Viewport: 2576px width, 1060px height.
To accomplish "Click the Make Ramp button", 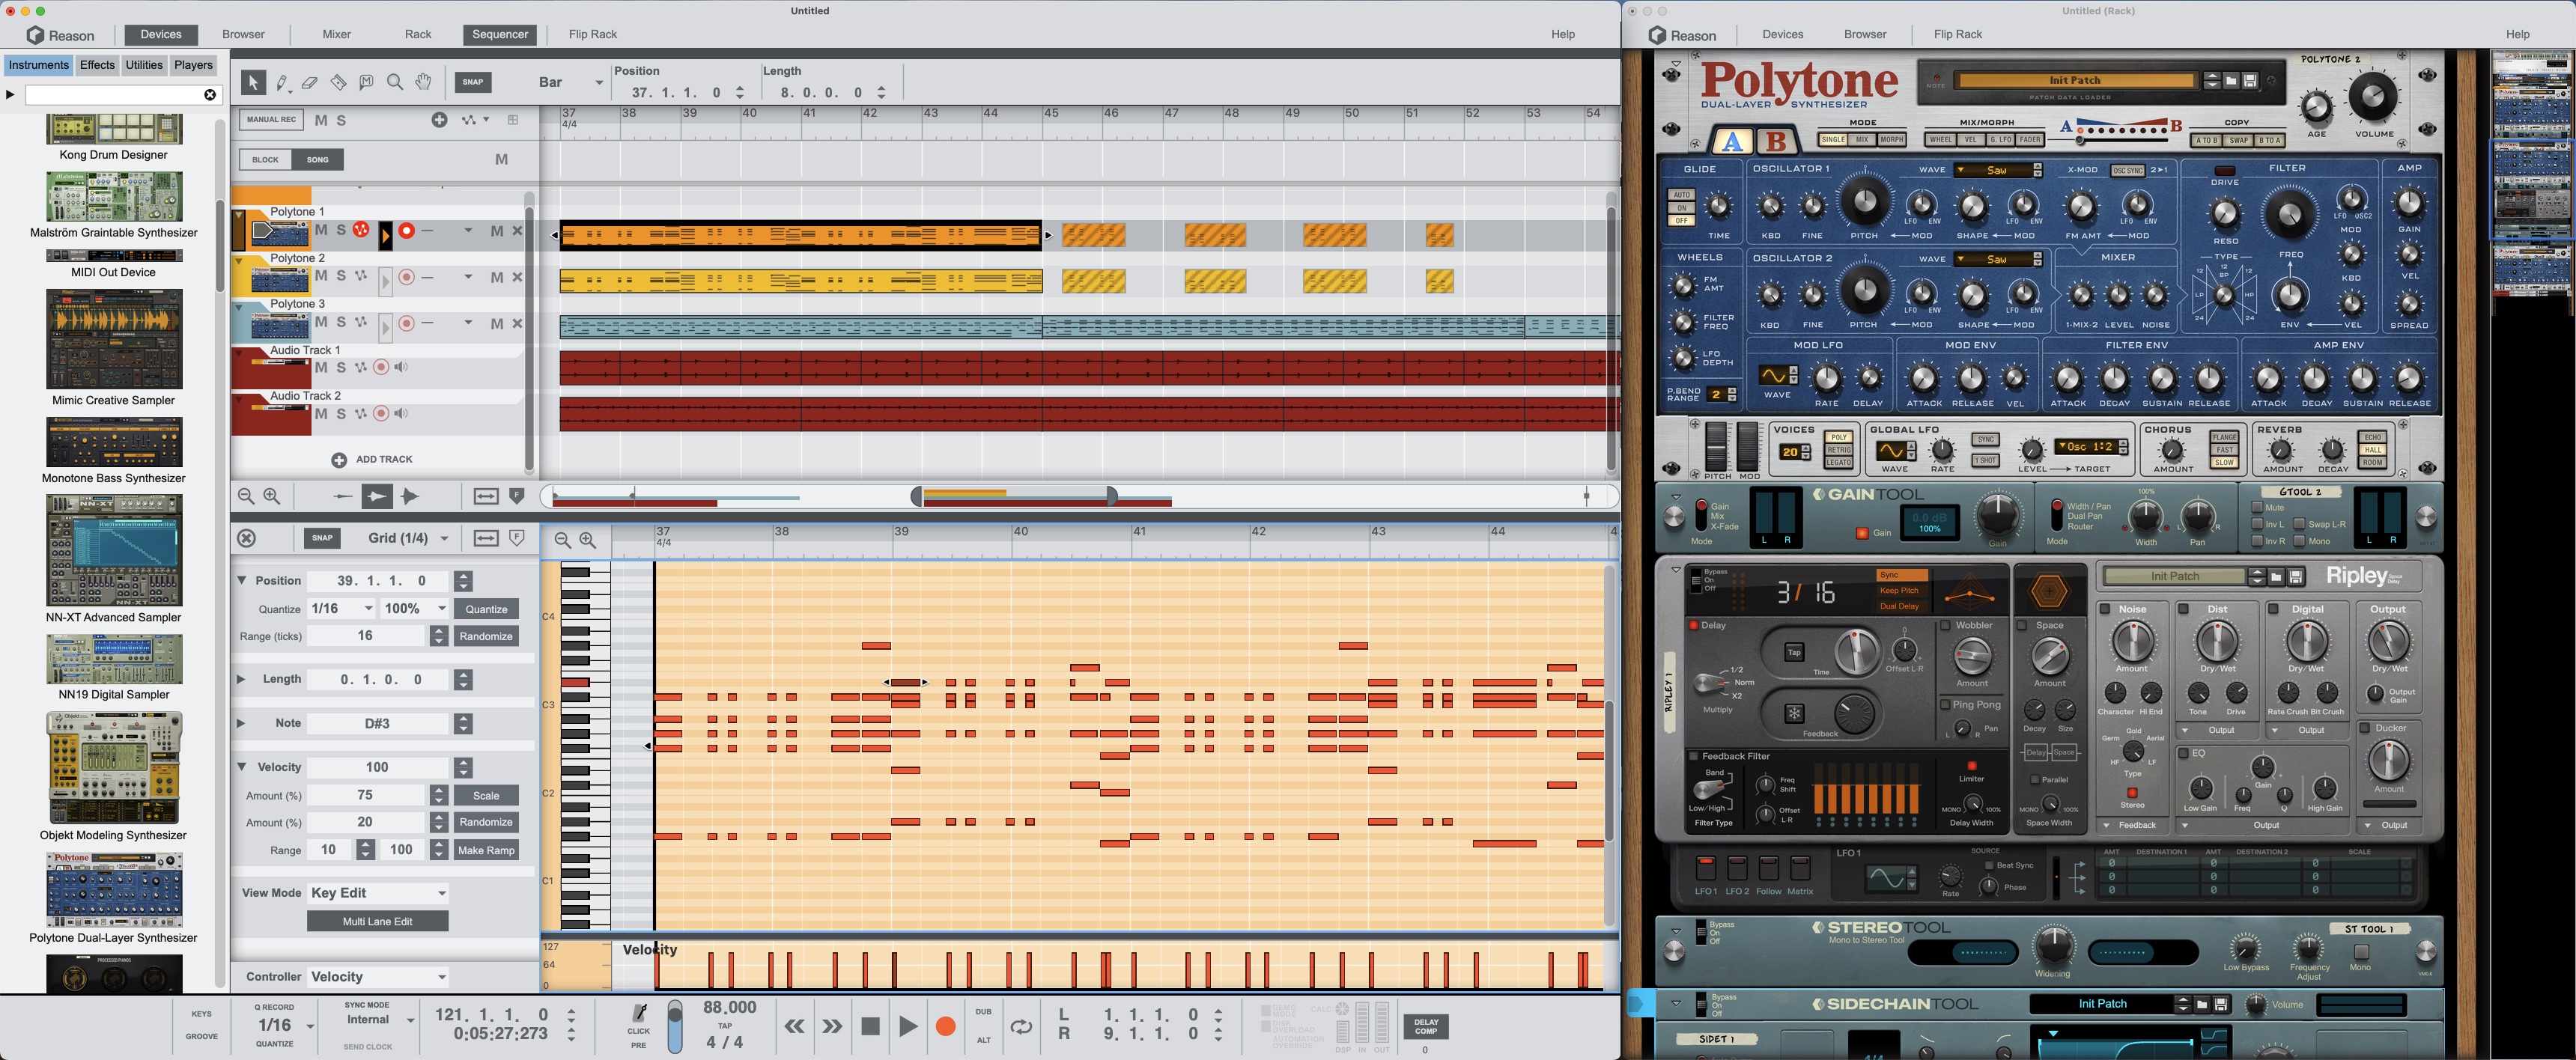I will (x=486, y=850).
